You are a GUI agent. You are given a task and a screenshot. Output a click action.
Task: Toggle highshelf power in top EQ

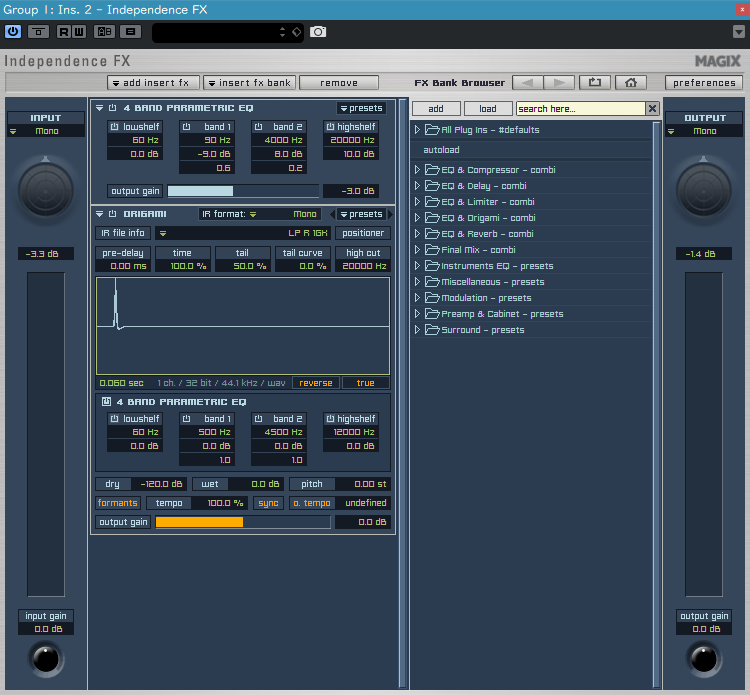point(330,127)
